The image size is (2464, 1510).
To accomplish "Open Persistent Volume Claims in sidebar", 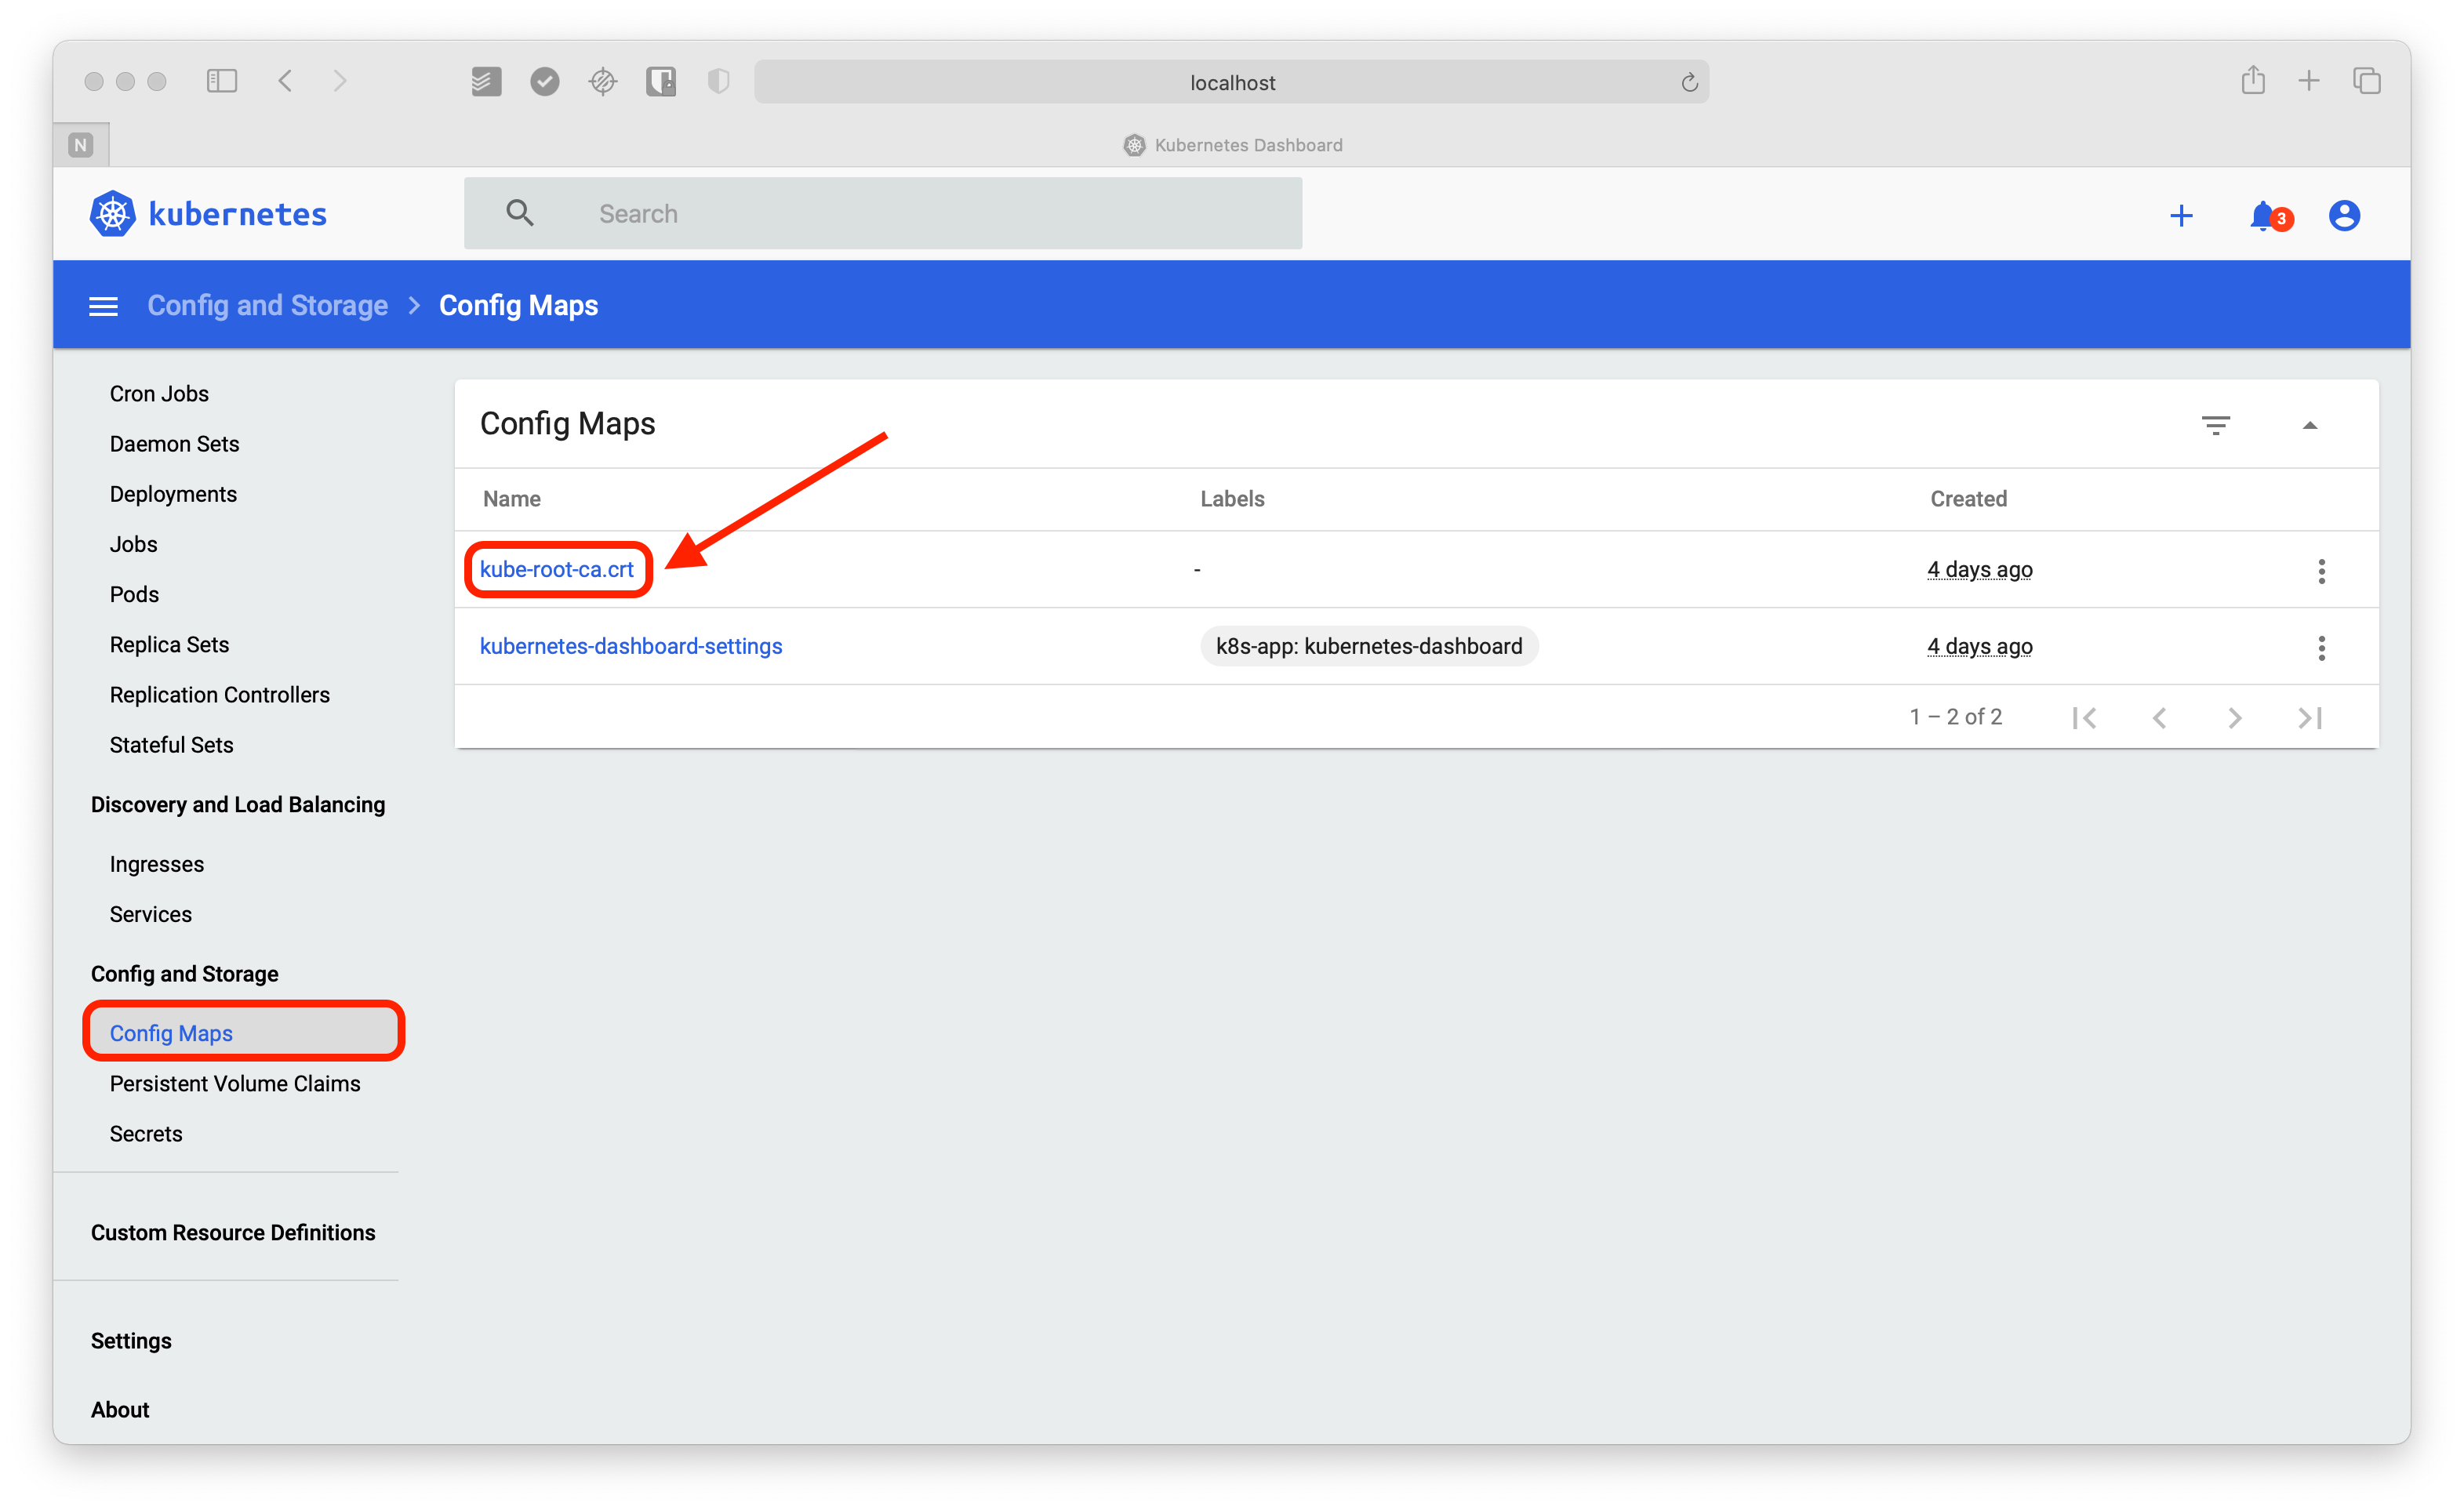I will (235, 1084).
